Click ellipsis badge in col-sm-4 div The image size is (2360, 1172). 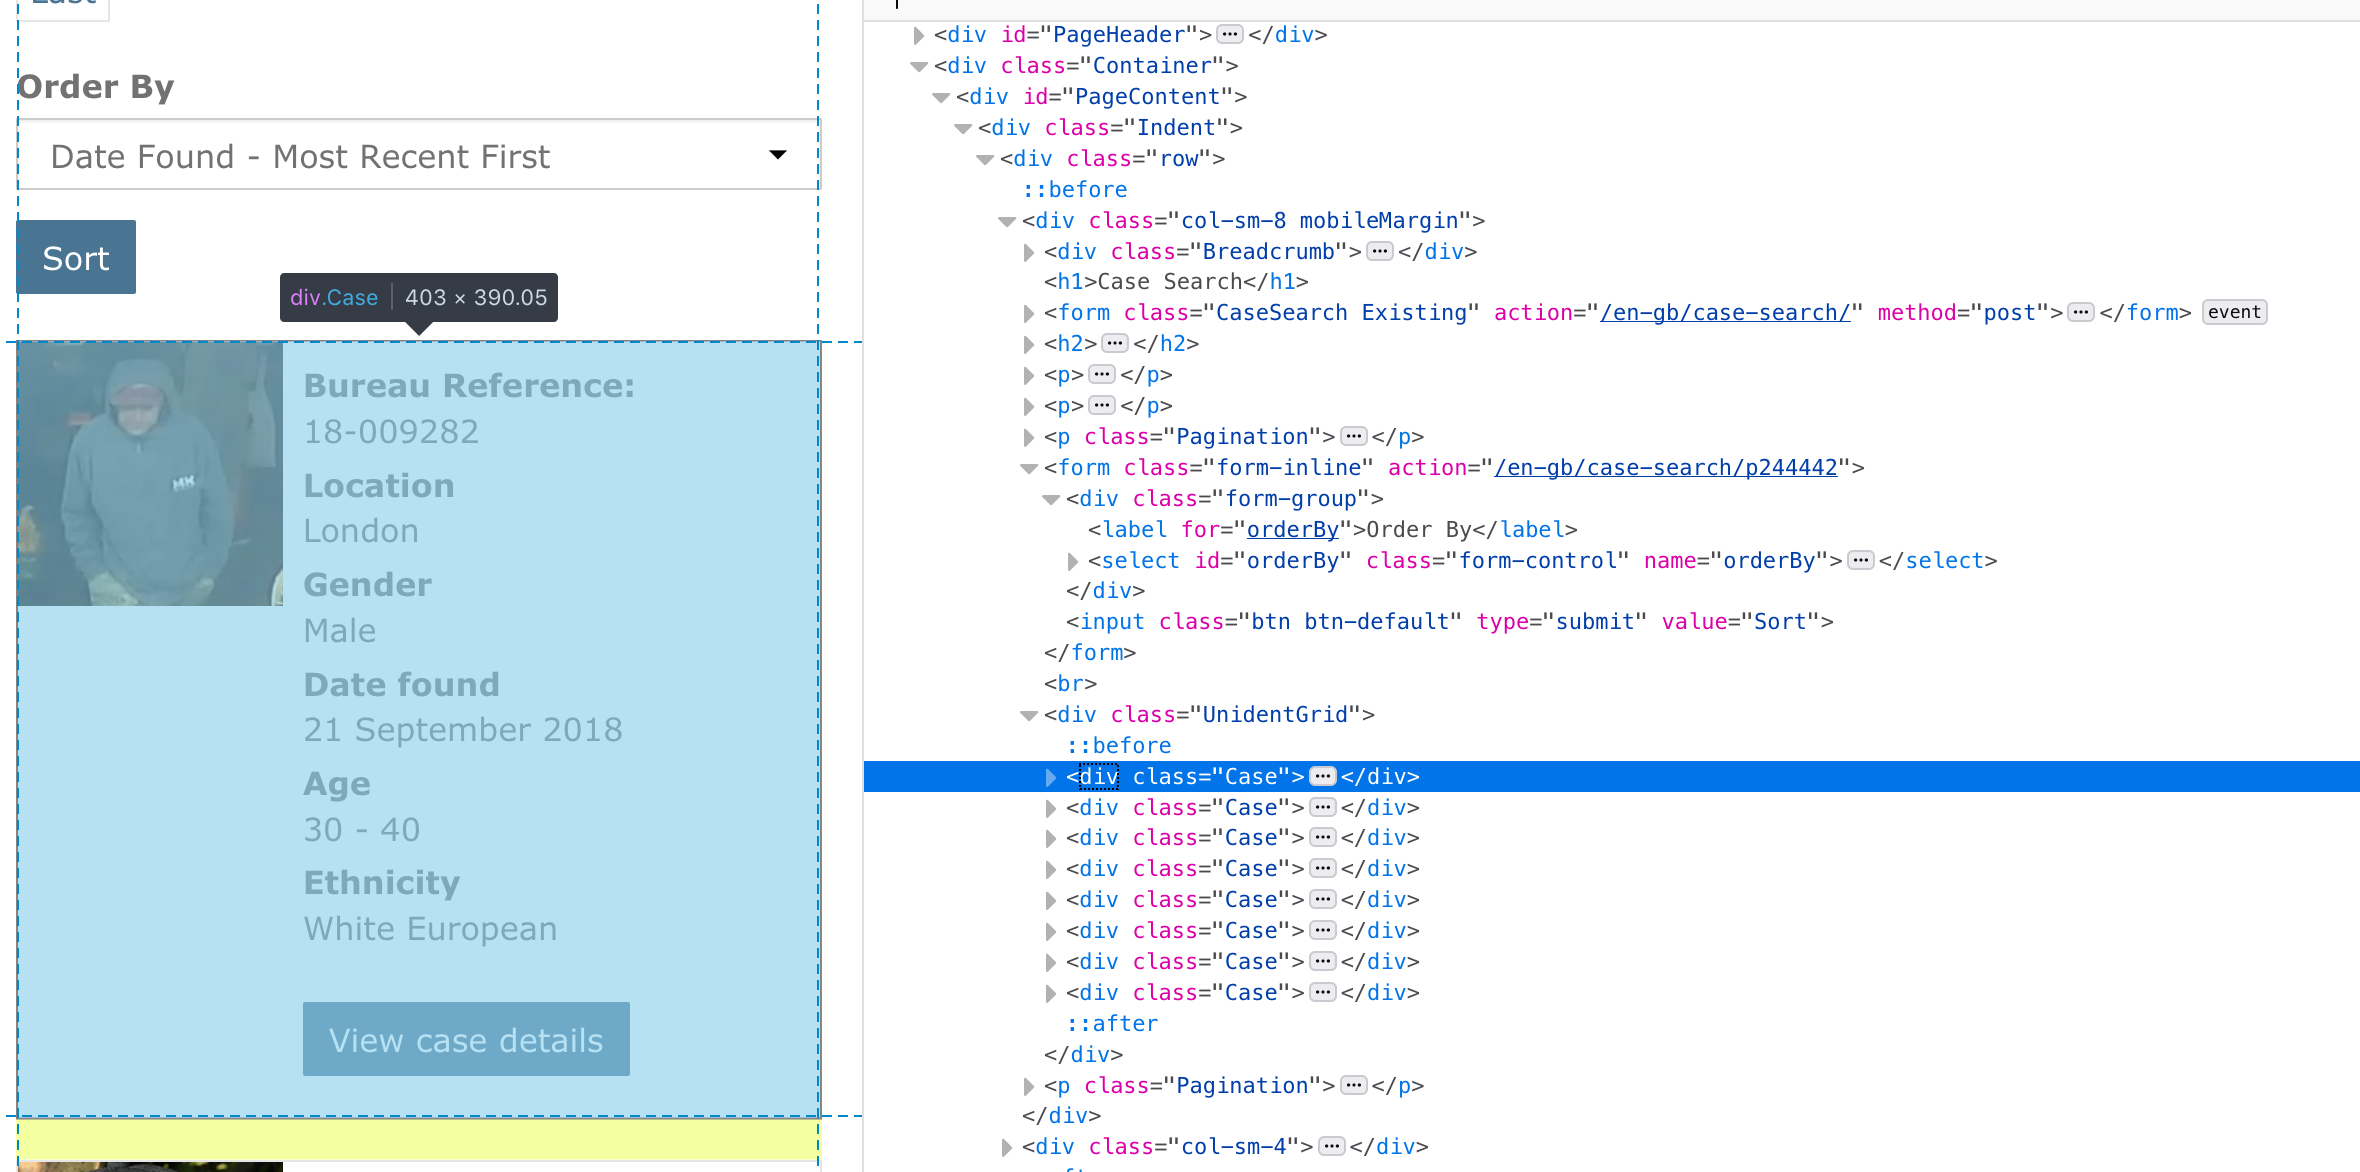click(1331, 1147)
